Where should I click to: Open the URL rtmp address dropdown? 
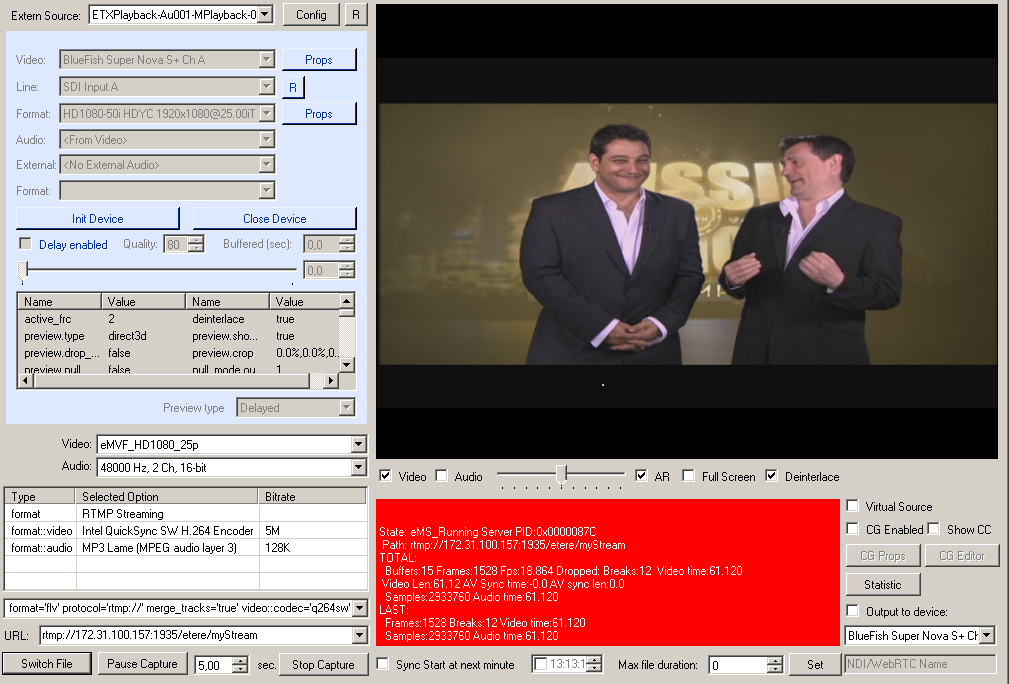point(359,635)
